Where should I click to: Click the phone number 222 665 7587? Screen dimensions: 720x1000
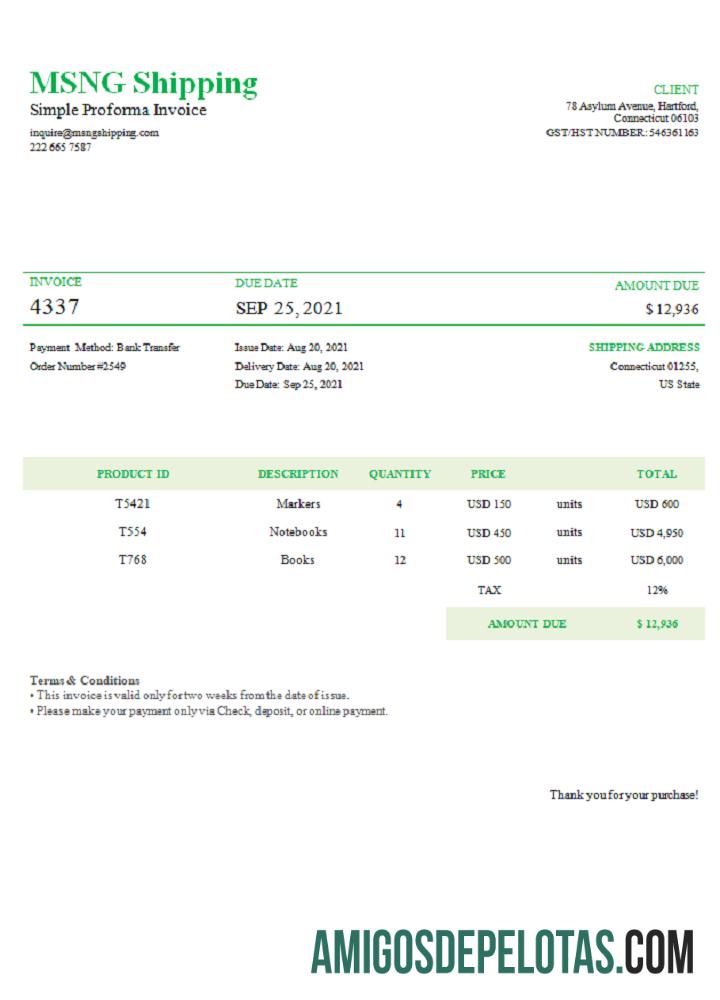click(x=60, y=147)
